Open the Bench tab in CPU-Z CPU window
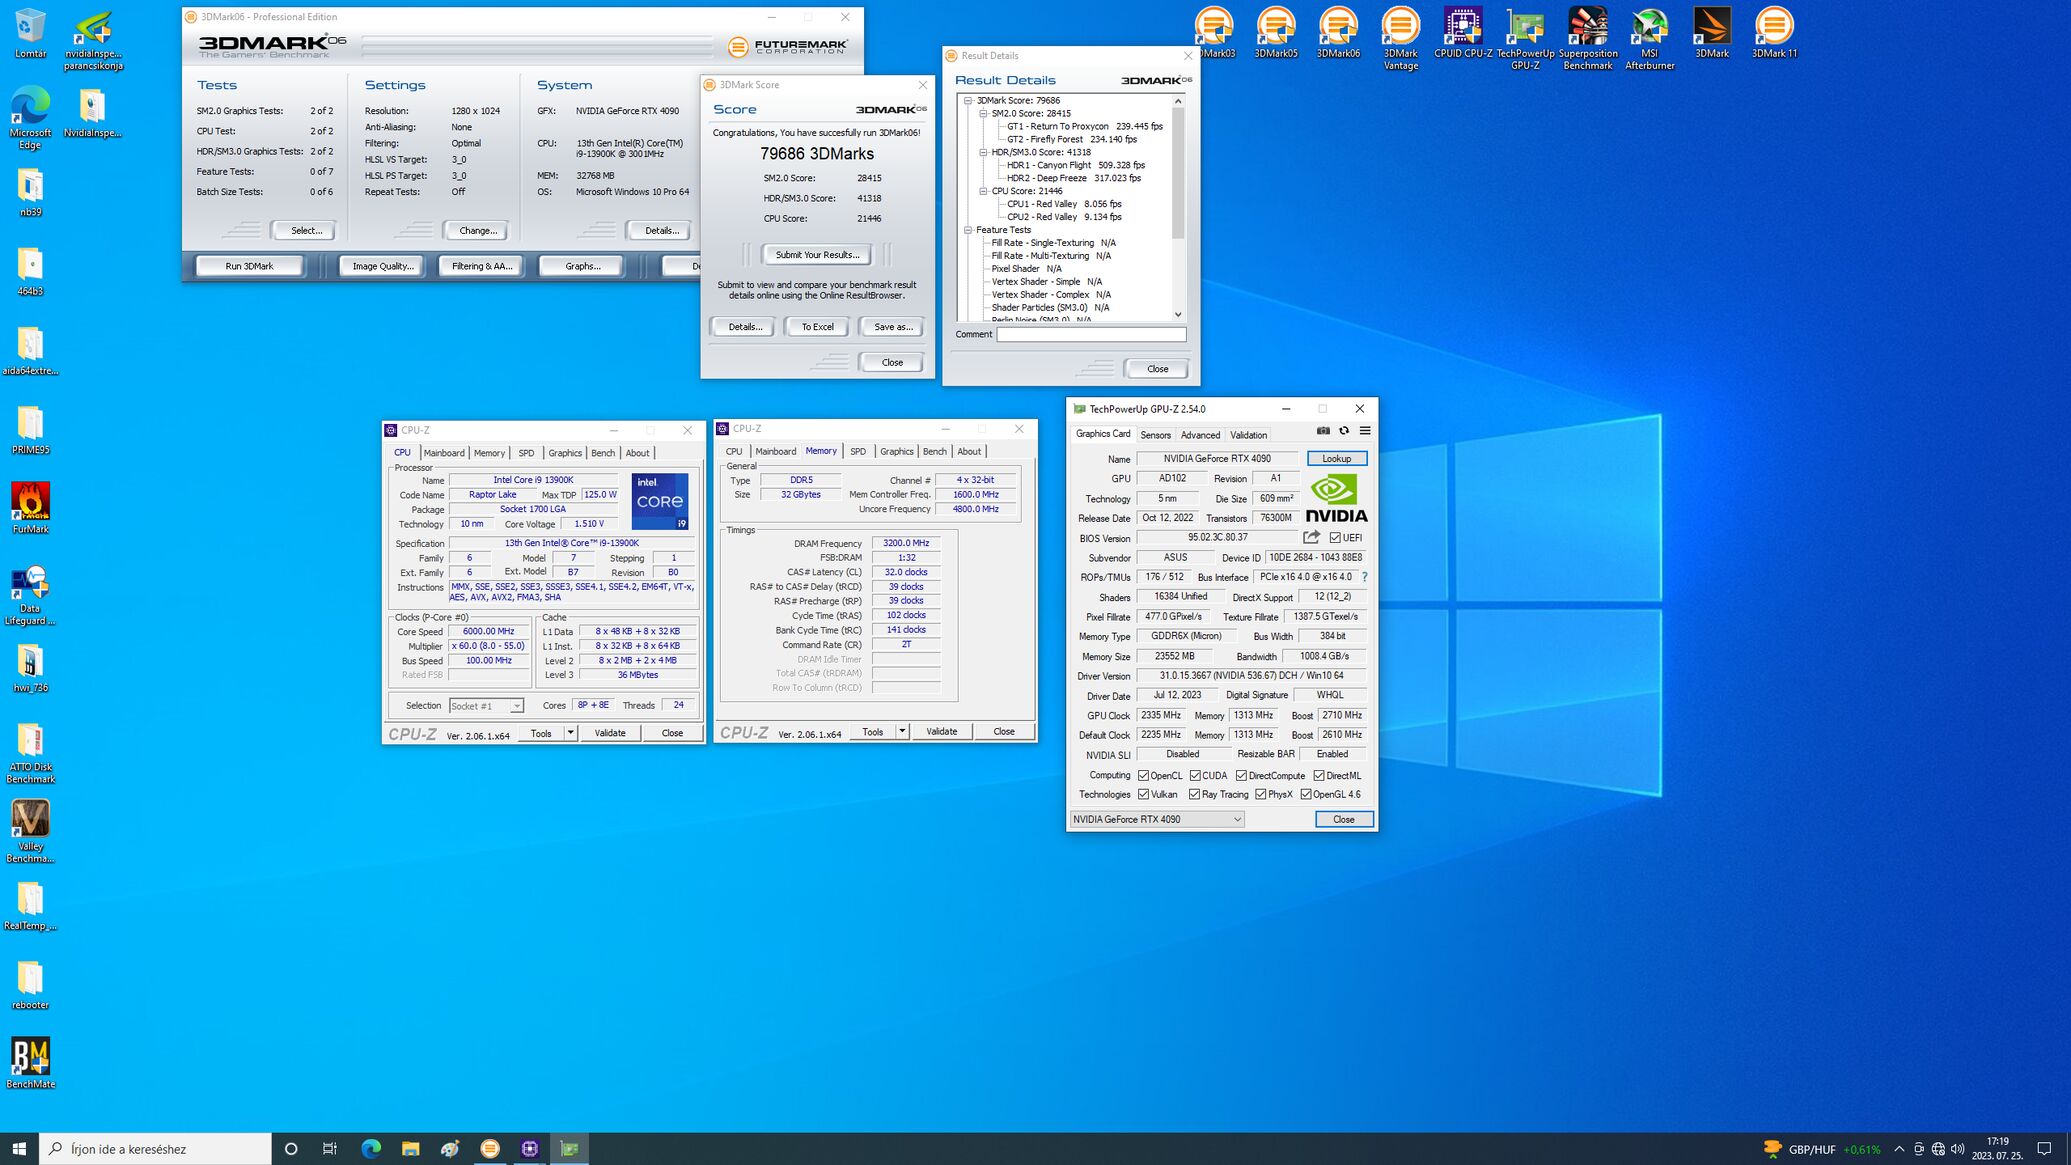Image resolution: width=2071 pixels, height=1165 pixels. pyautogui.click(x=603, y=453)
